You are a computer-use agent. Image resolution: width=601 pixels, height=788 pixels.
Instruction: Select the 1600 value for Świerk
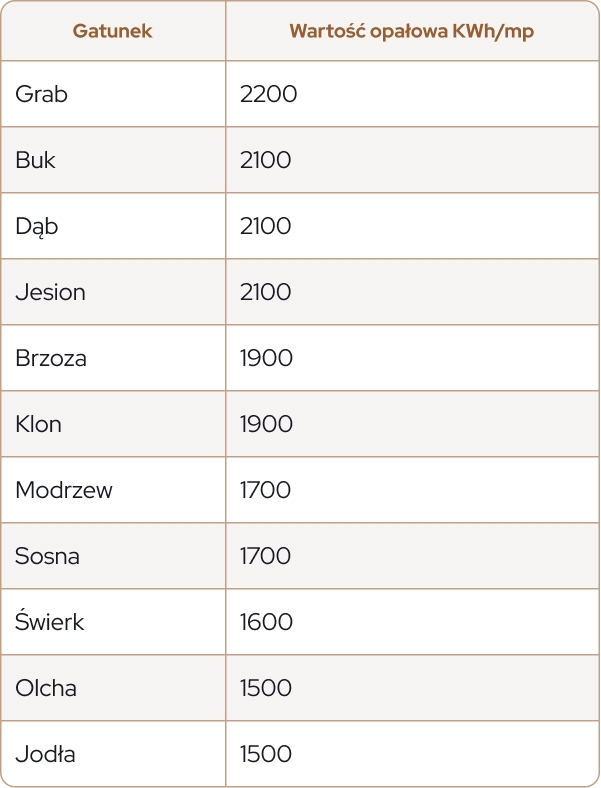click(266, 622)
